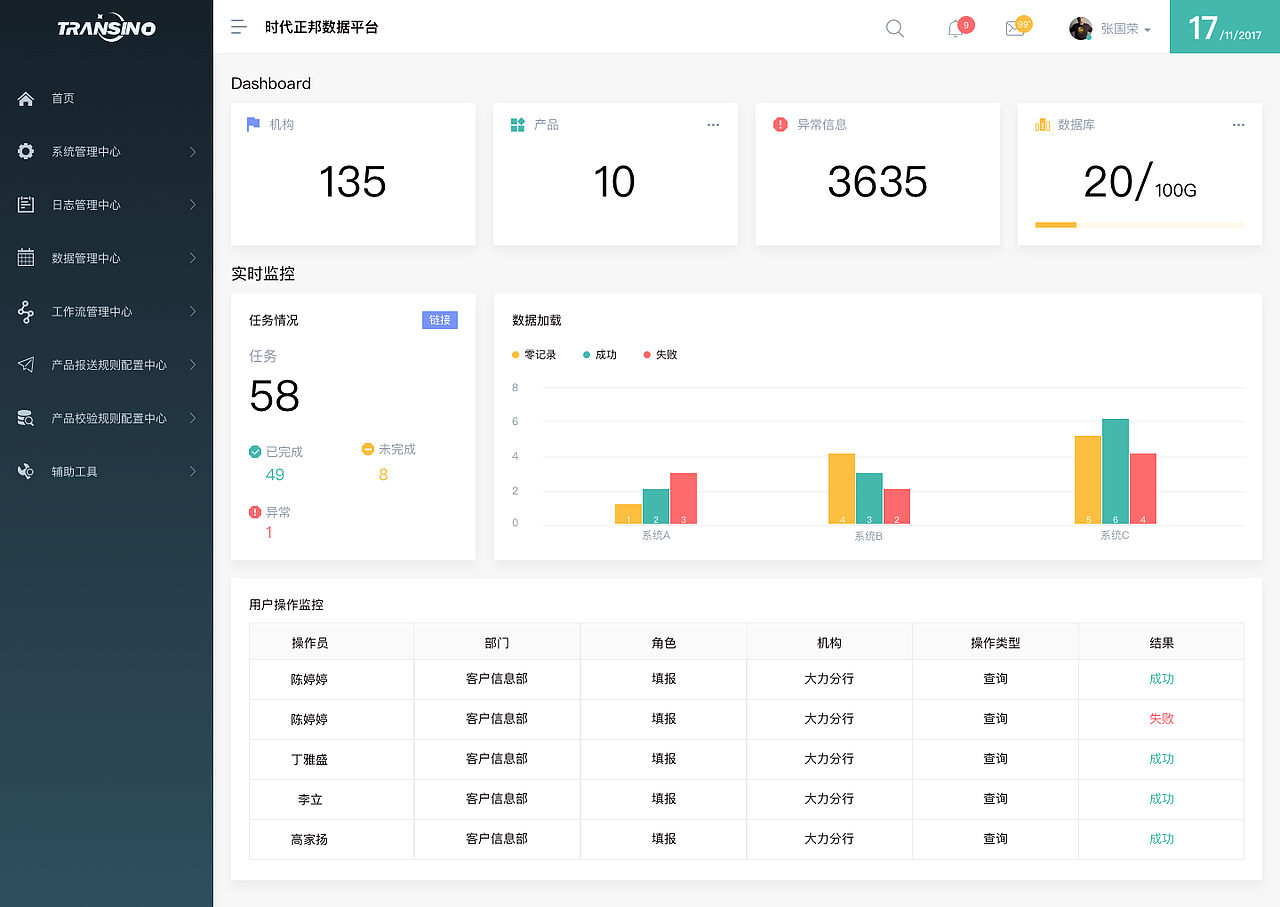Click the 链接 button in 任务情况 panel
Viewport: 1280px width, 907px height.
point(440,320)
